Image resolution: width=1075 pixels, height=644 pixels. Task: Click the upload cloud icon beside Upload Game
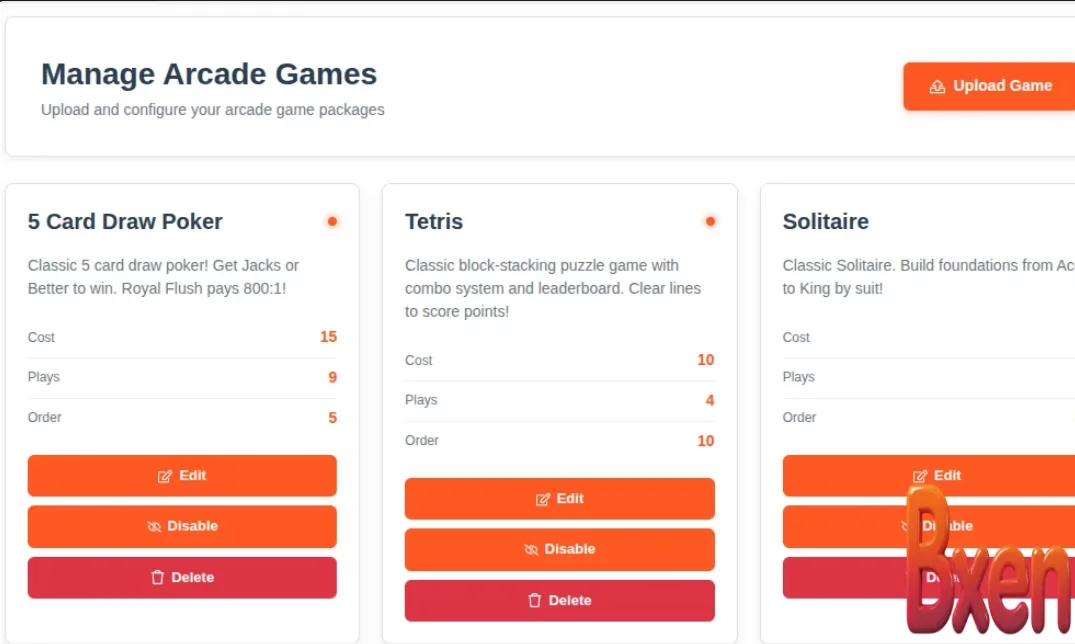937,87
